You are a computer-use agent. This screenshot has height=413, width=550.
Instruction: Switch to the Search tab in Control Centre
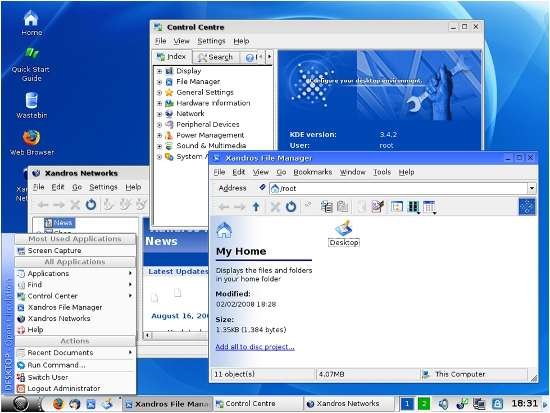216,57
